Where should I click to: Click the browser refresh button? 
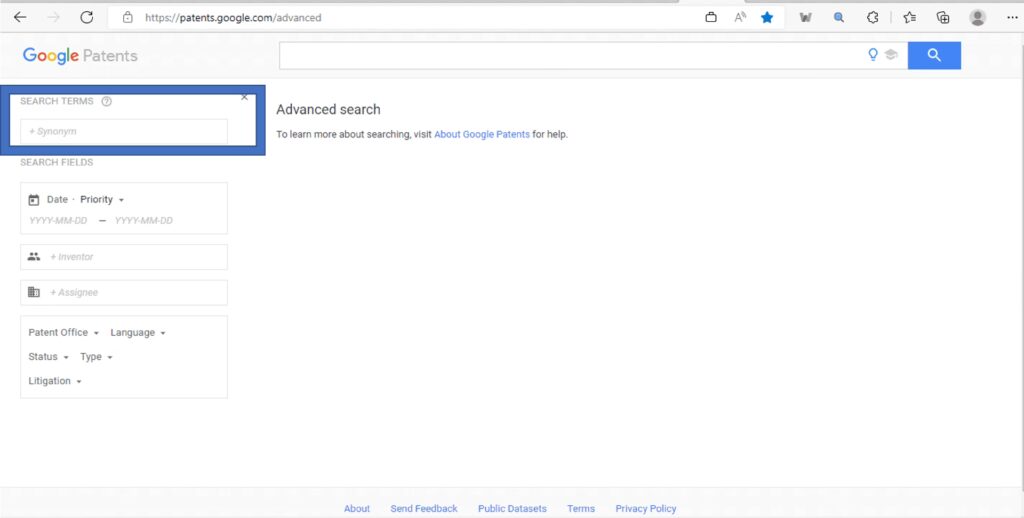tap(87, 17)
